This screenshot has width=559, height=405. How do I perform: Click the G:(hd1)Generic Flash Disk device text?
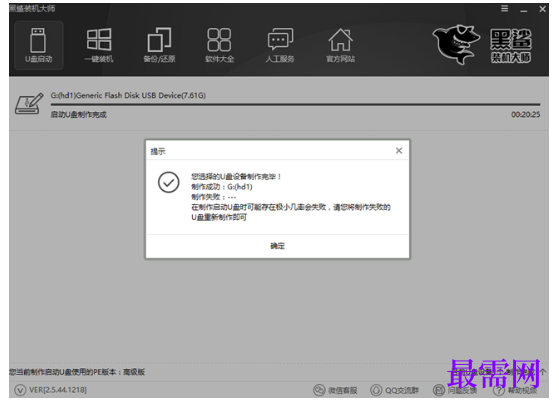coord(128,95)
